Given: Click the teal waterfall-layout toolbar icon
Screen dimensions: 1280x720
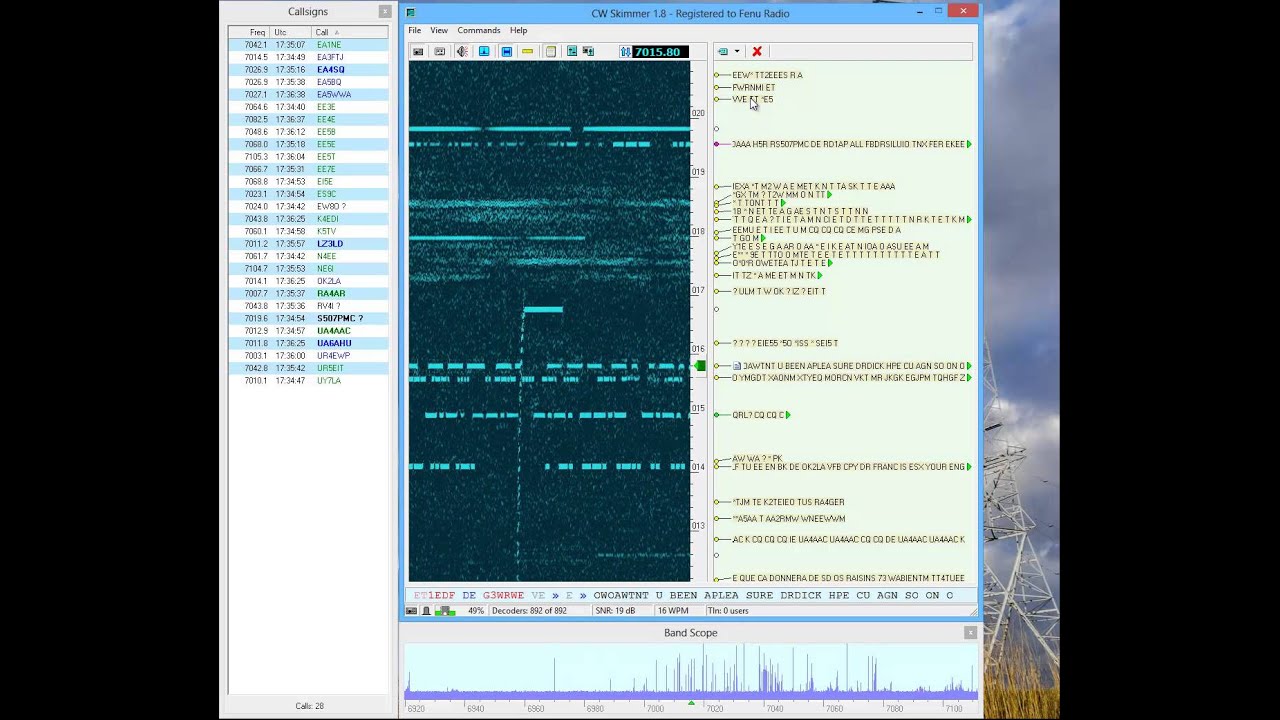Looking at the screenshot, I should 572,52.
